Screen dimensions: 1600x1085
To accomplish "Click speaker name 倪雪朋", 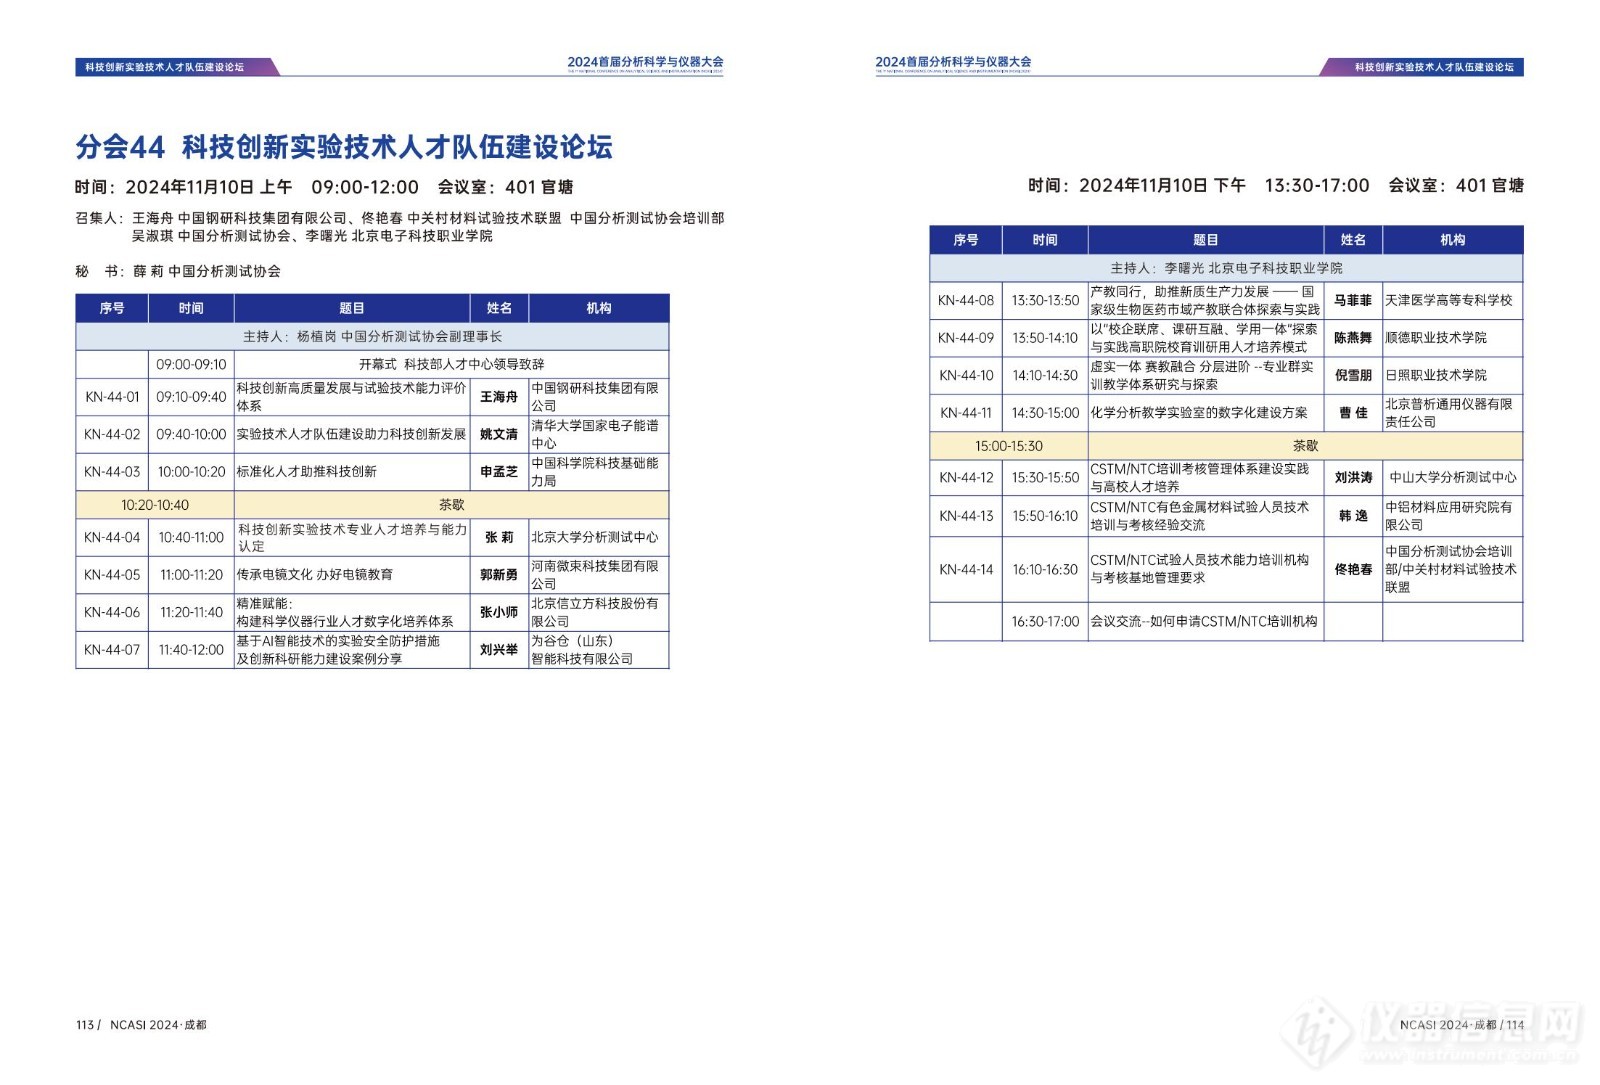I will click(1353, 375).
